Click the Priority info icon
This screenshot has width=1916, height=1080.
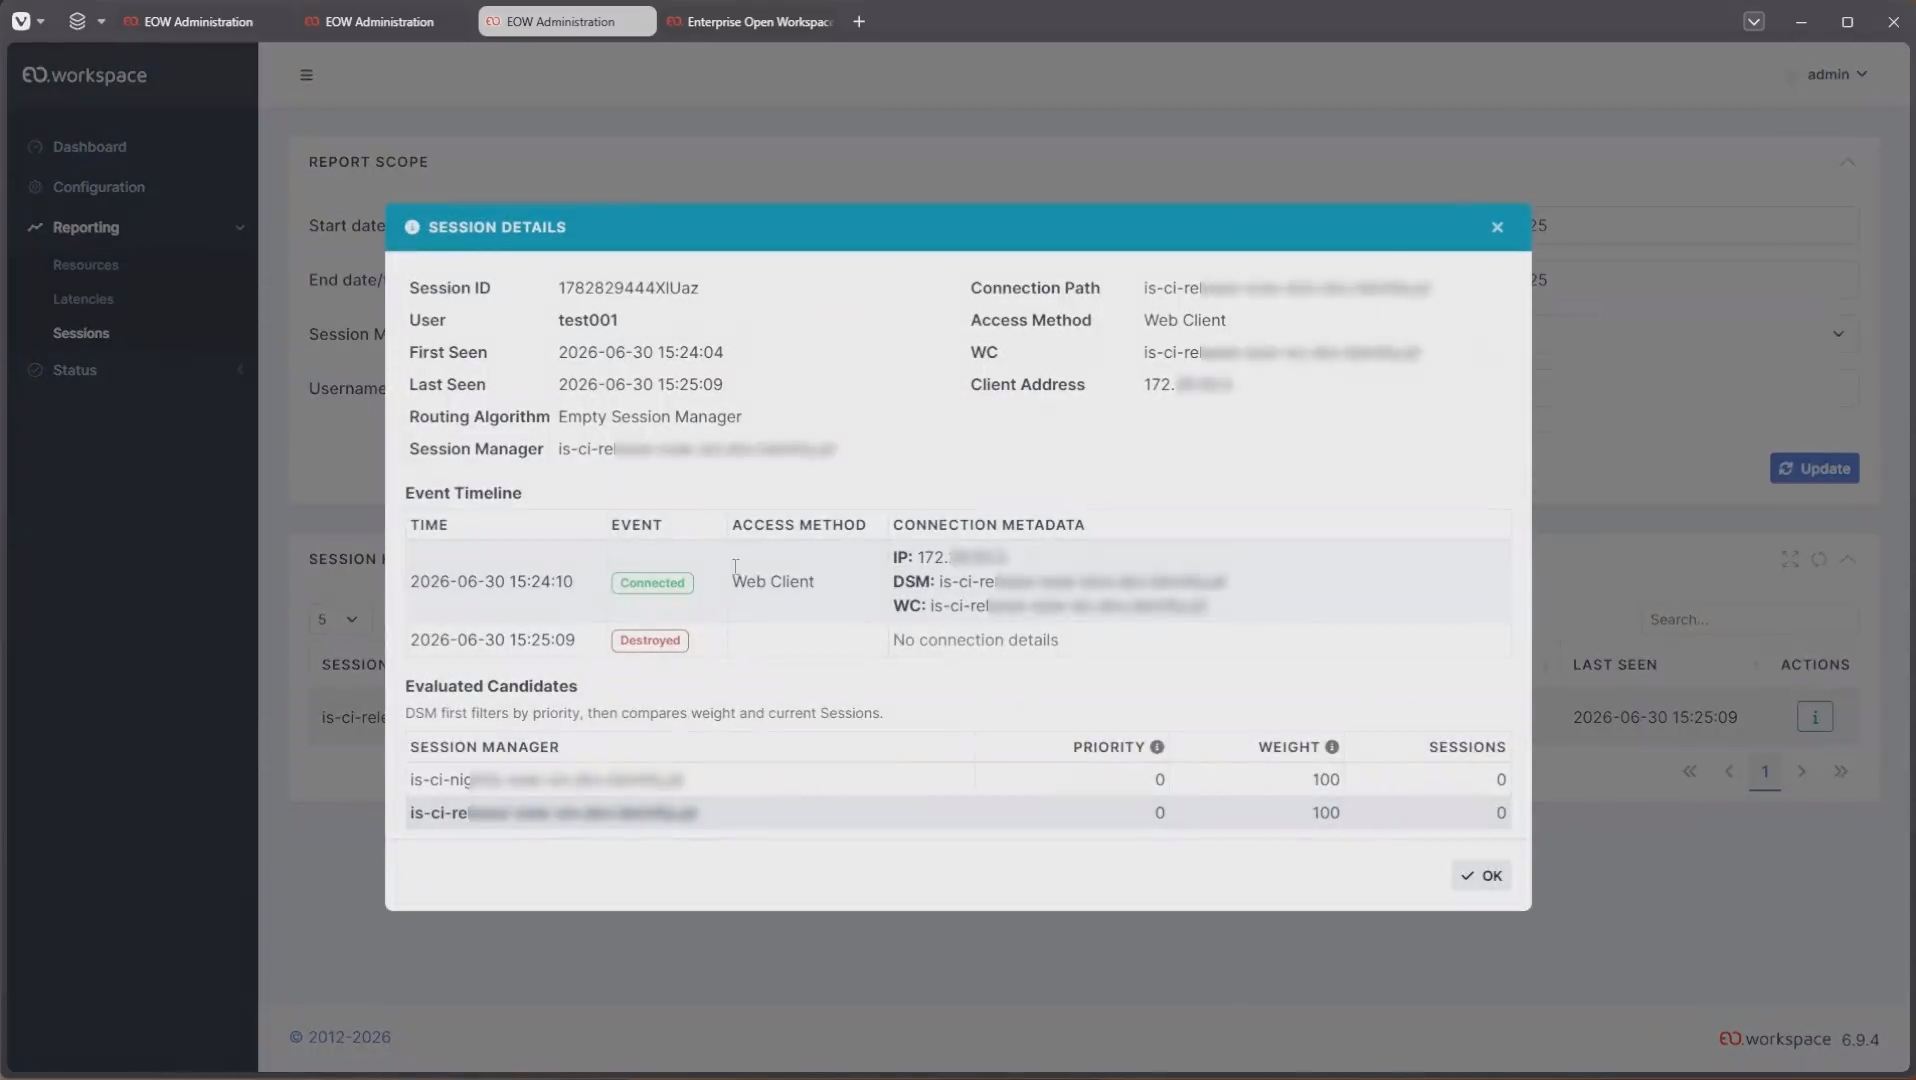pos(1157,747)
